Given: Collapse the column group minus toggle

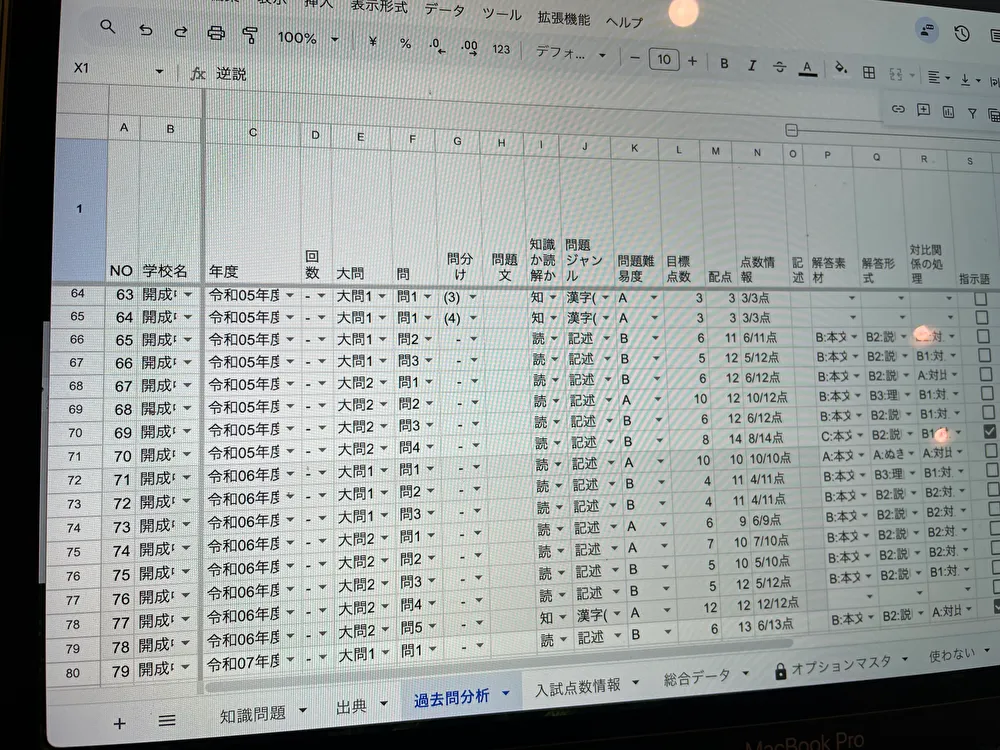Looking at the screenshot, I should tap(791, 131).
